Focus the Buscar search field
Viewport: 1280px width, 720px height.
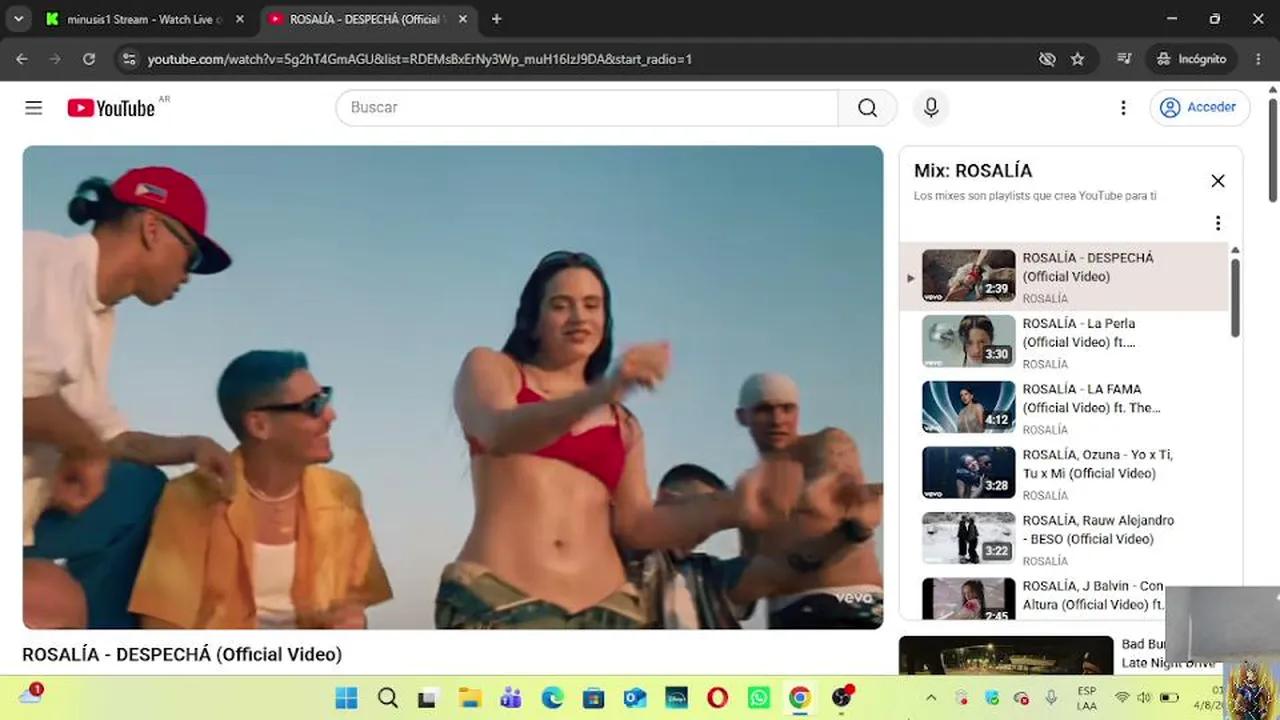tap(587, 108)
